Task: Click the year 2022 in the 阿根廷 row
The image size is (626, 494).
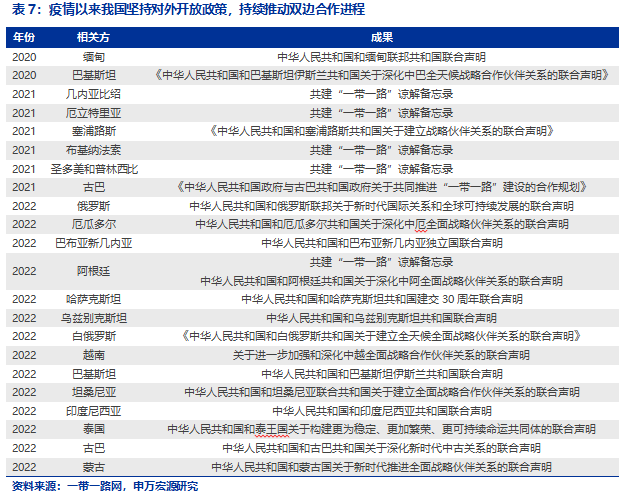Action: point(24,272)
